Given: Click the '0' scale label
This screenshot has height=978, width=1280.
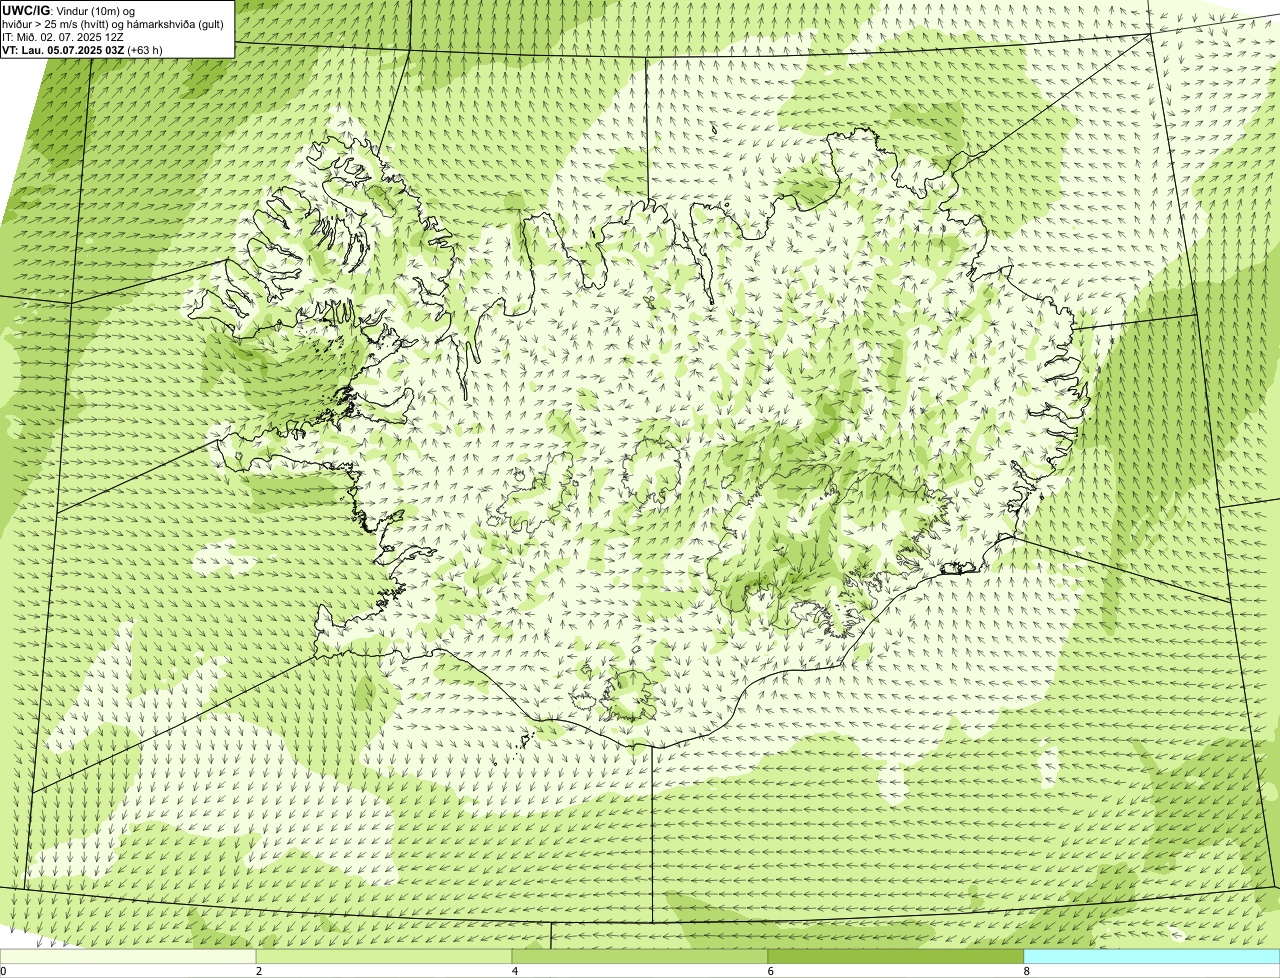Looking at the screenshot, I should coord(3,971).
